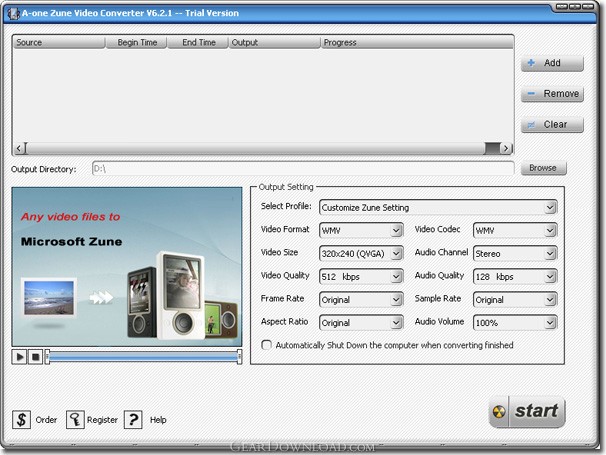This screenshot has width=606, height=455.
Task: Open the Frame Rate dropdown
Action: [x=361, y=300]
